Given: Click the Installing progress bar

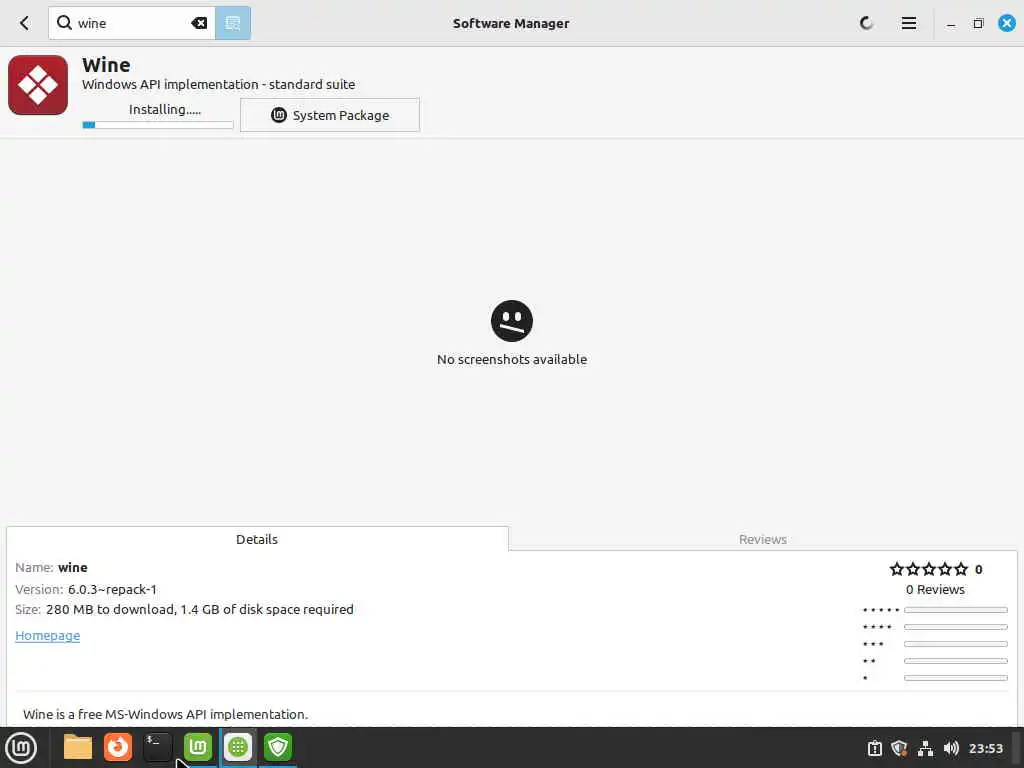Looking at the screenshot, I should (x=157, y=125).
